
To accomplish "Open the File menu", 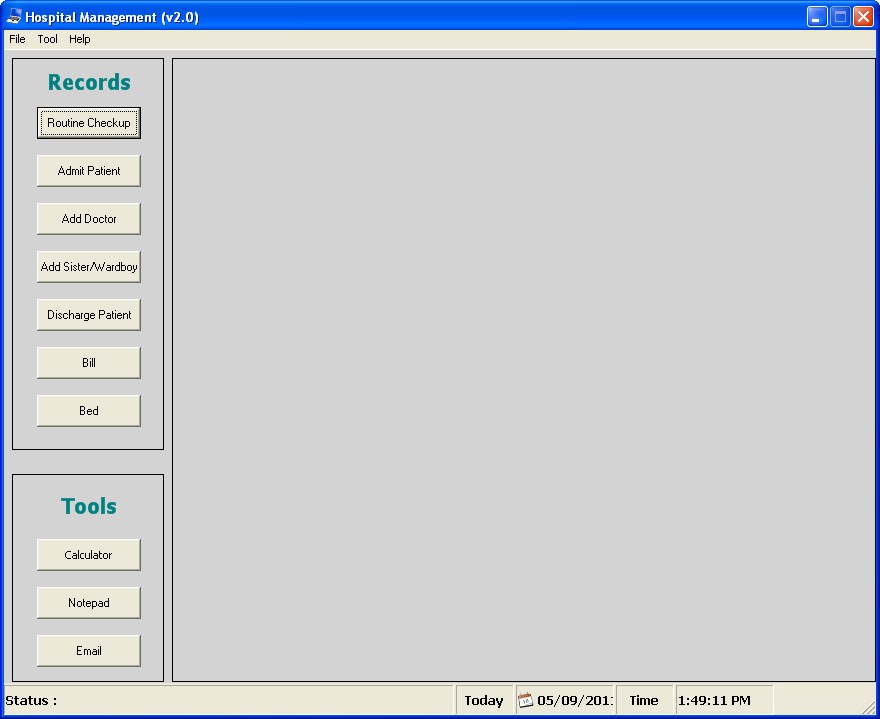I will pos(16,39).
